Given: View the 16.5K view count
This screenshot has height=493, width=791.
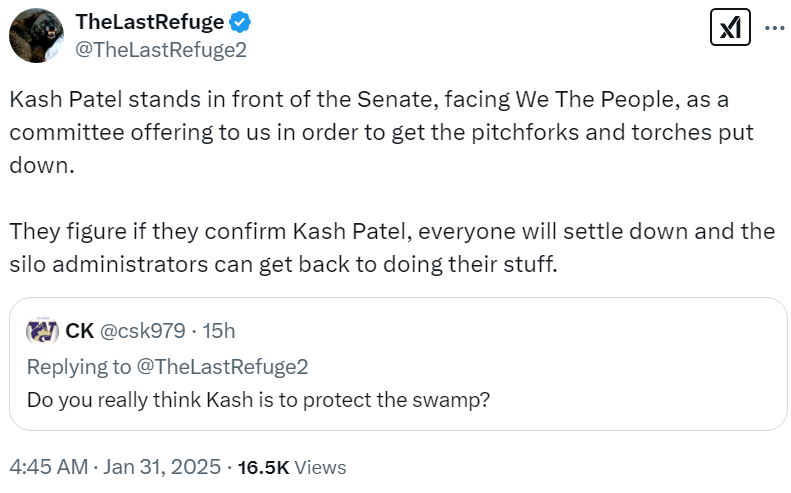Looking at the screenshot, I should pos(263,467).
